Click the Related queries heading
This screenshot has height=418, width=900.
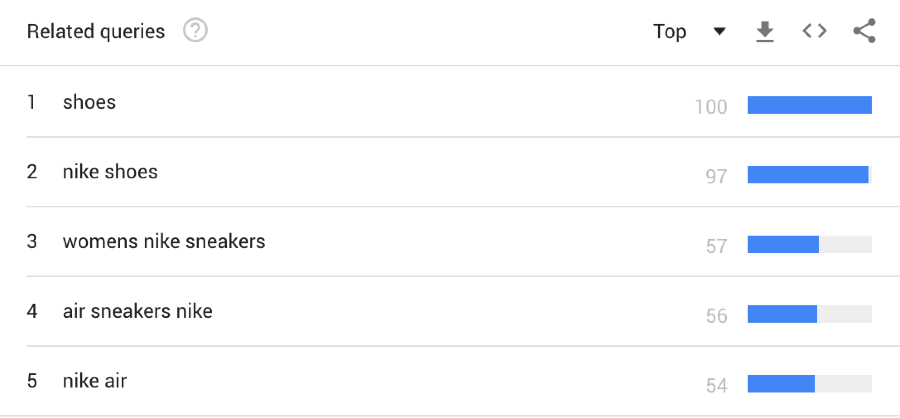(96, 32)
